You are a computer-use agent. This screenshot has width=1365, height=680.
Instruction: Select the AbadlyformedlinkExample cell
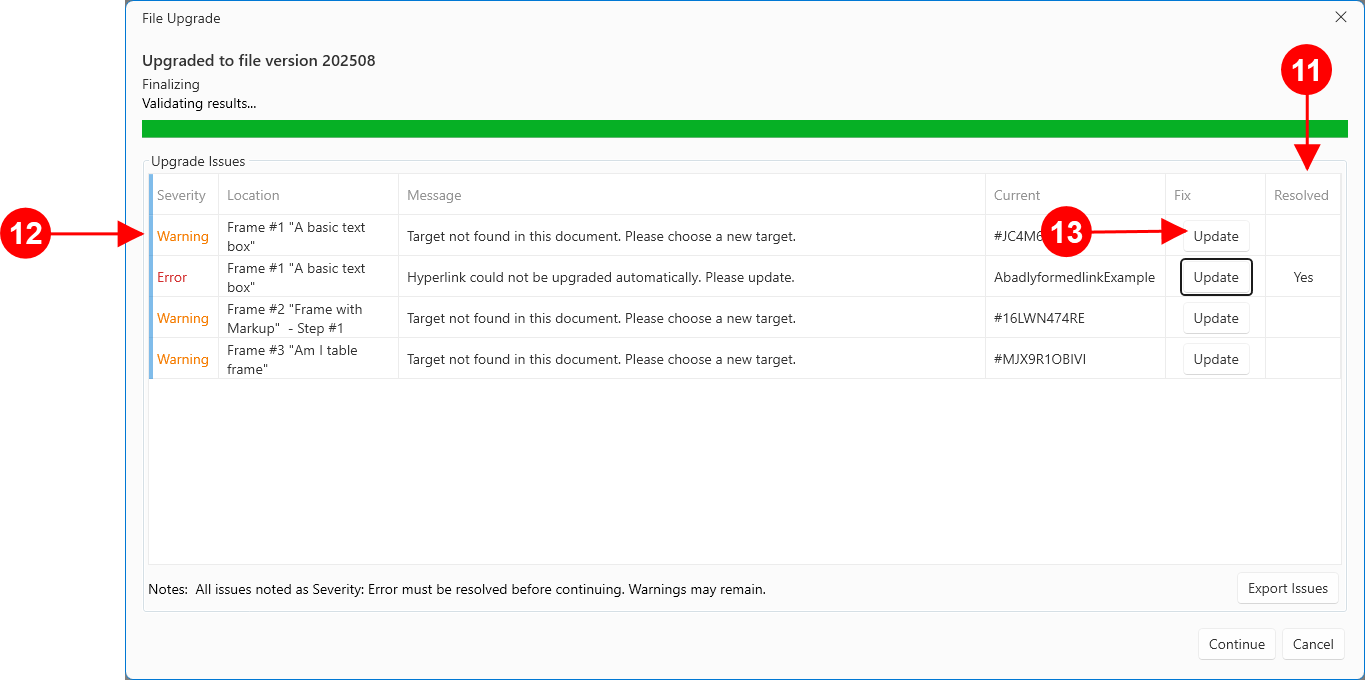pyautogui.click(x=1074, y=277)
